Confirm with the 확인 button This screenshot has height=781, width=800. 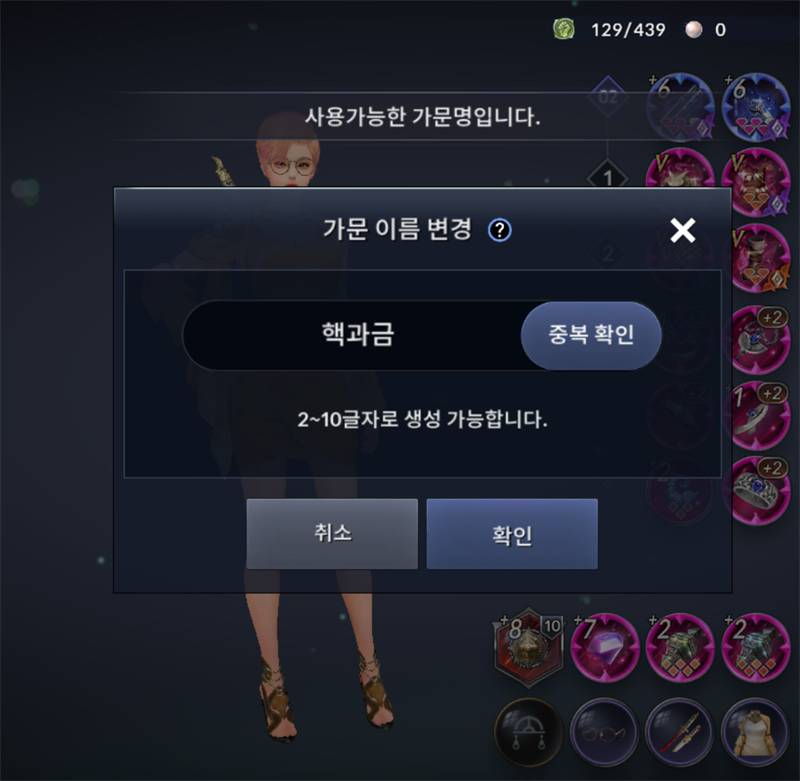(512, 534)
